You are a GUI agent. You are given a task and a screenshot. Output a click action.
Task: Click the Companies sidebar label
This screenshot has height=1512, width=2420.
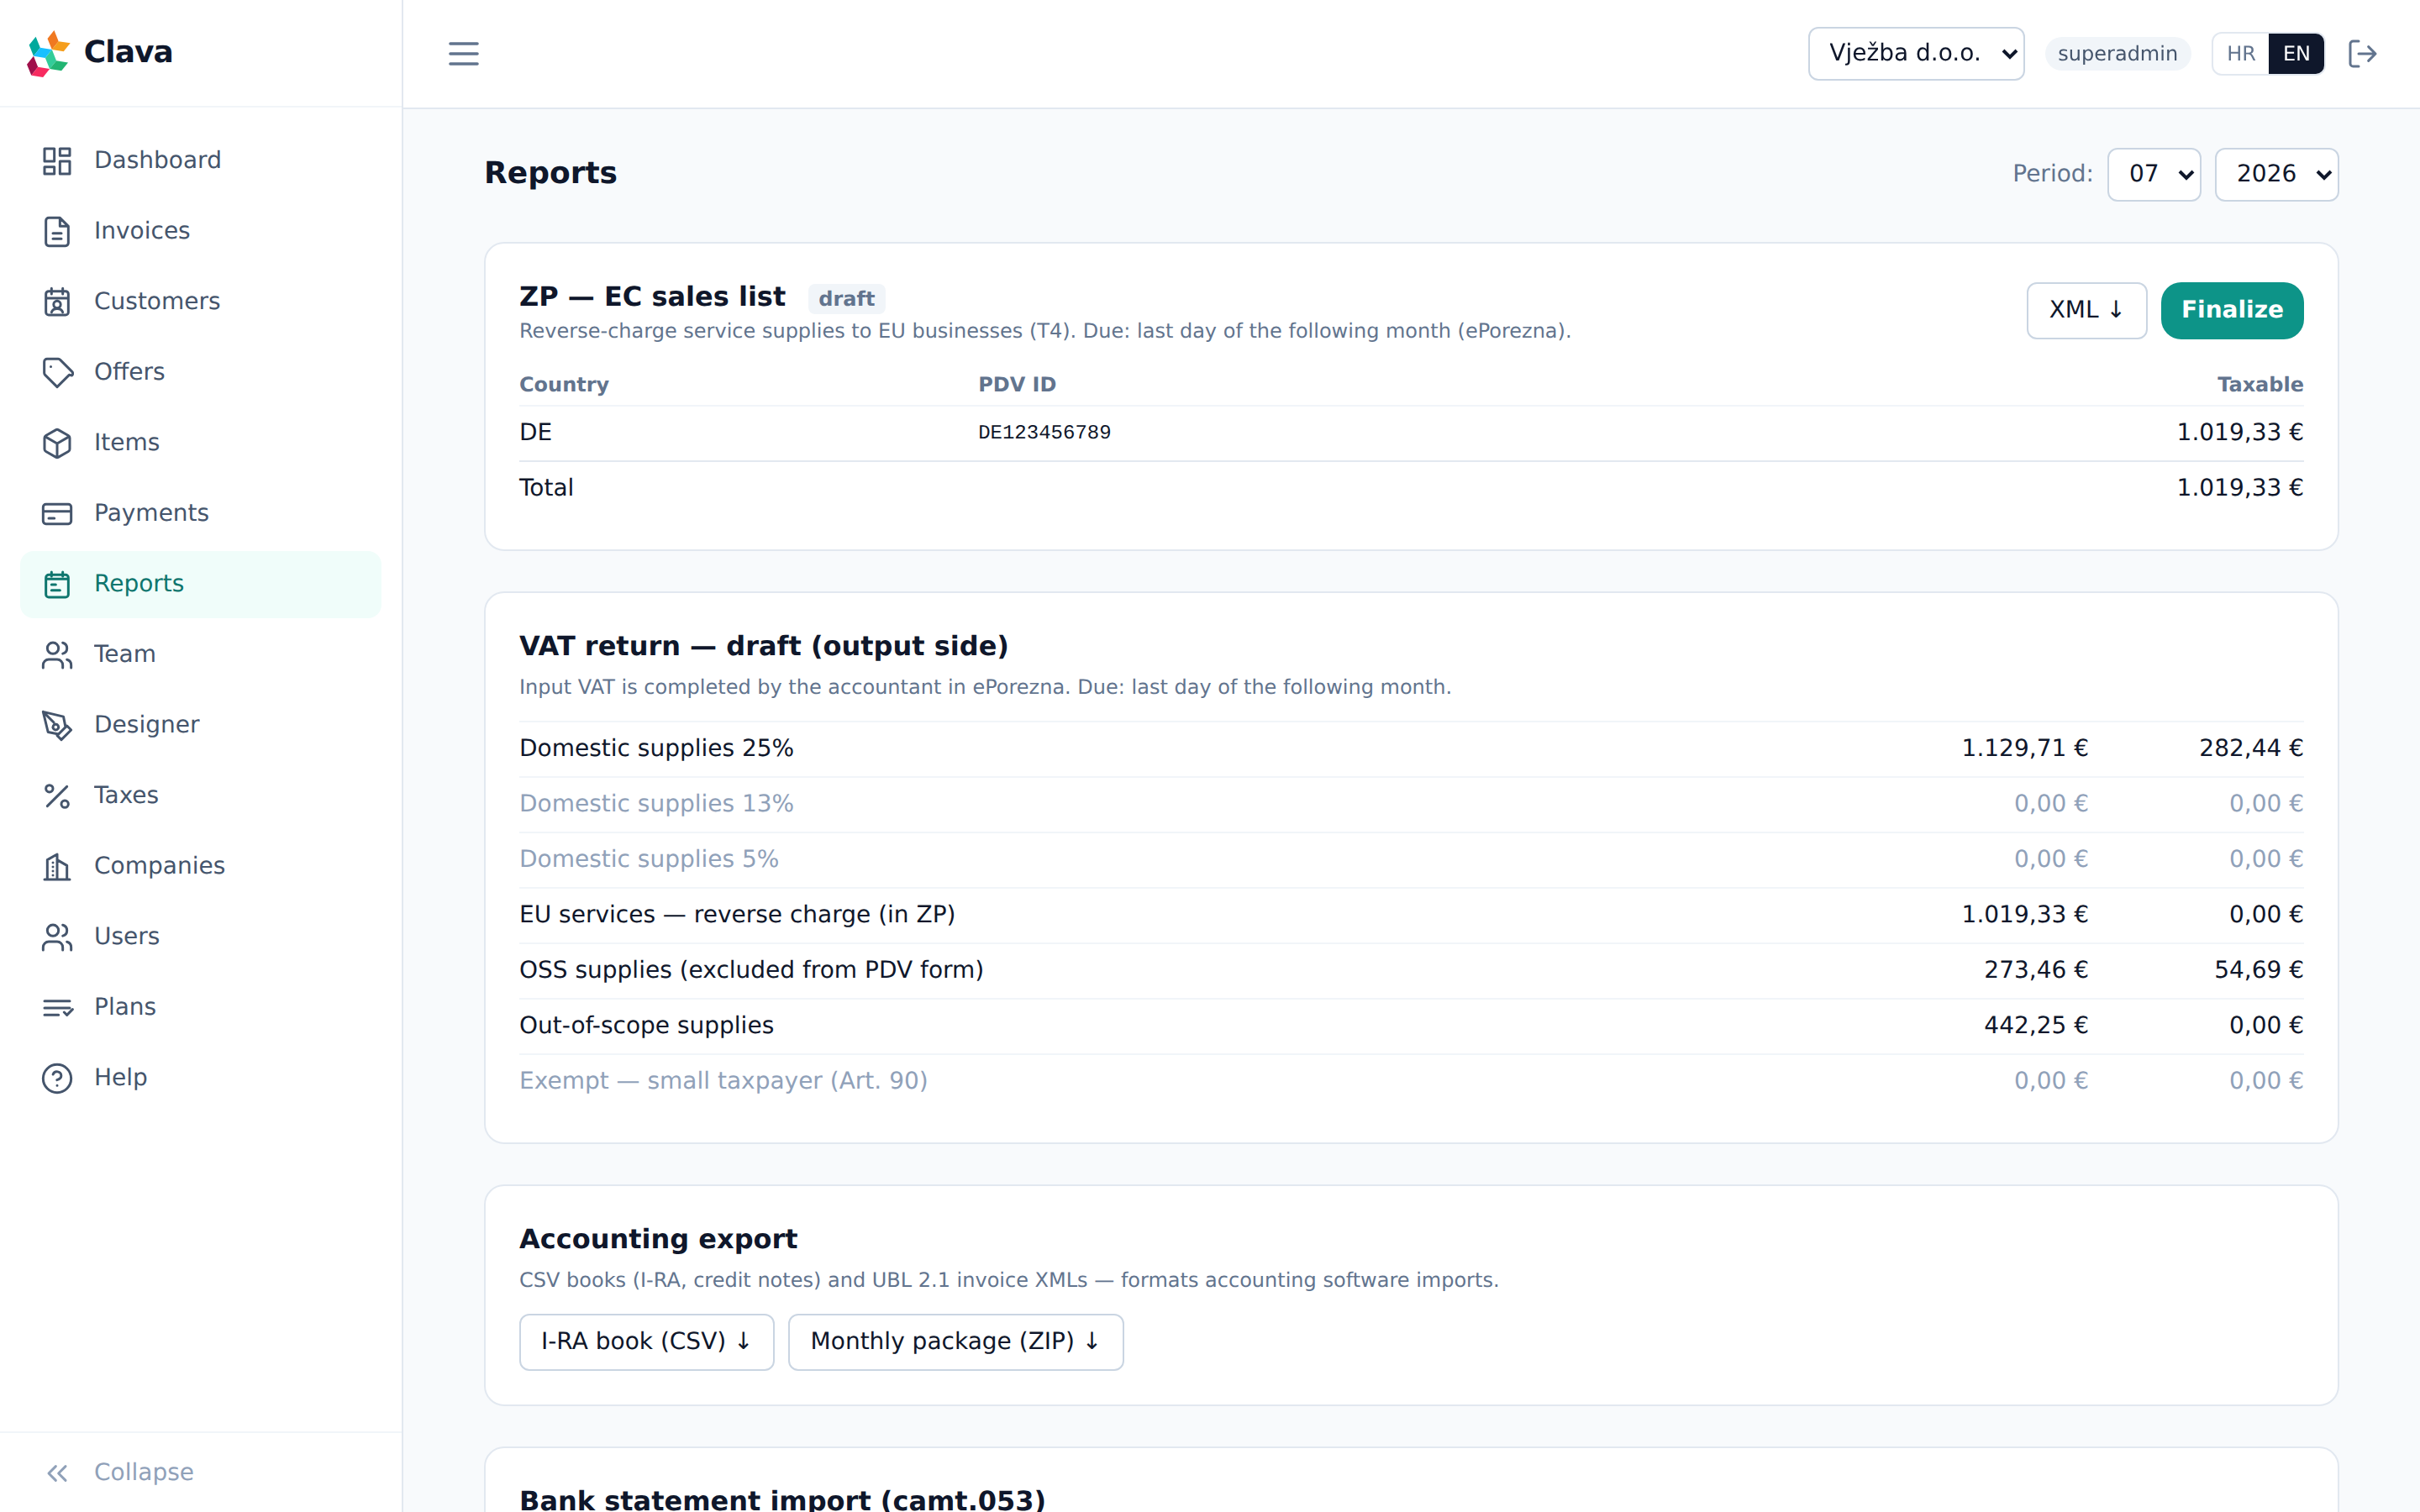(x=159, y=866)
